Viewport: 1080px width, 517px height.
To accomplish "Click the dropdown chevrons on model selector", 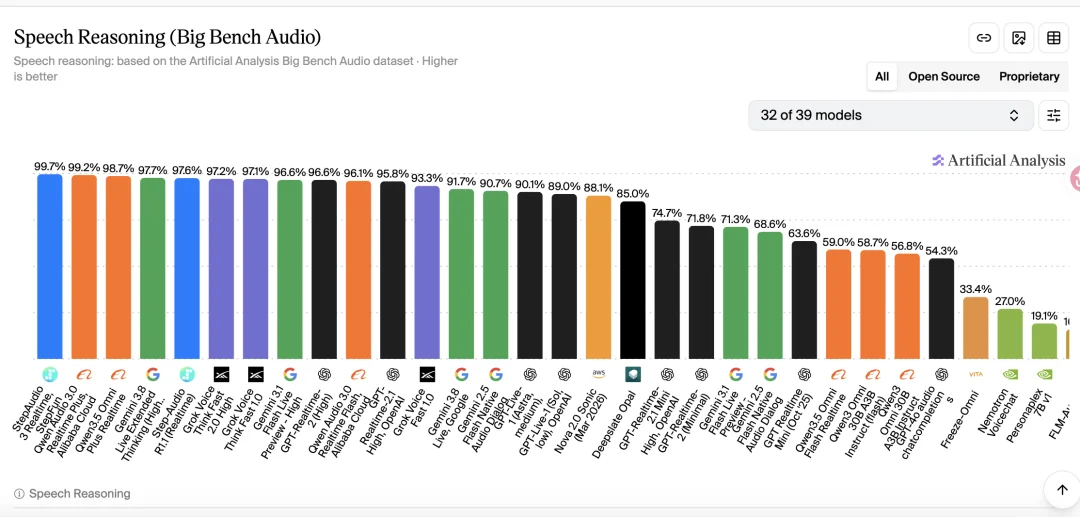I will tap(1014, 115).
